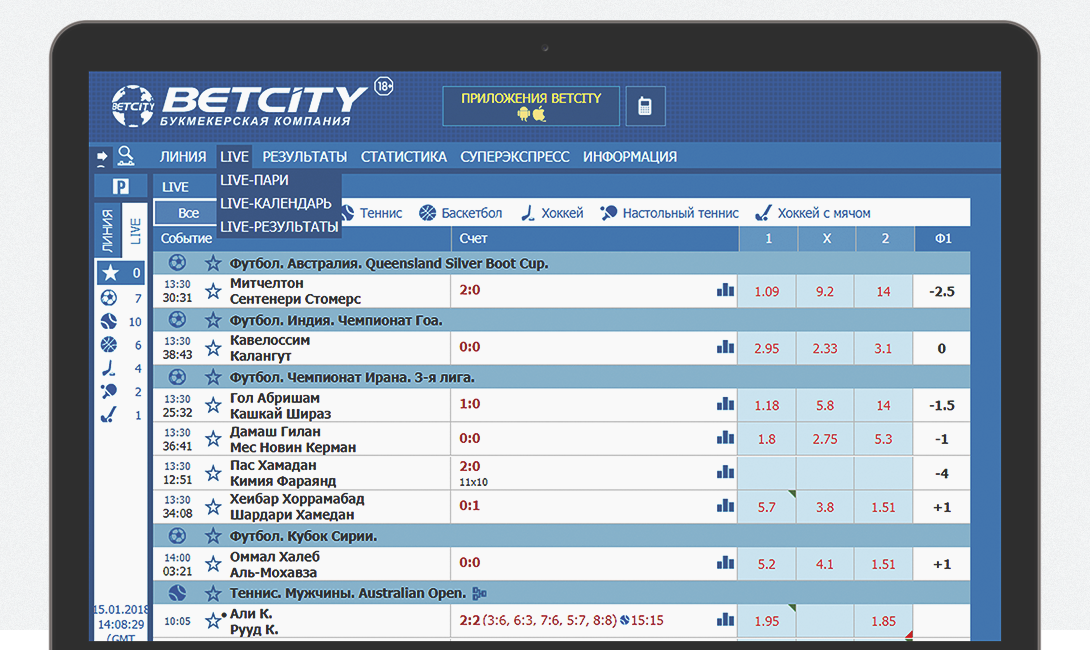
Task: Select handicap -2.5 for Митчелтон match
Action: [942, 291]
